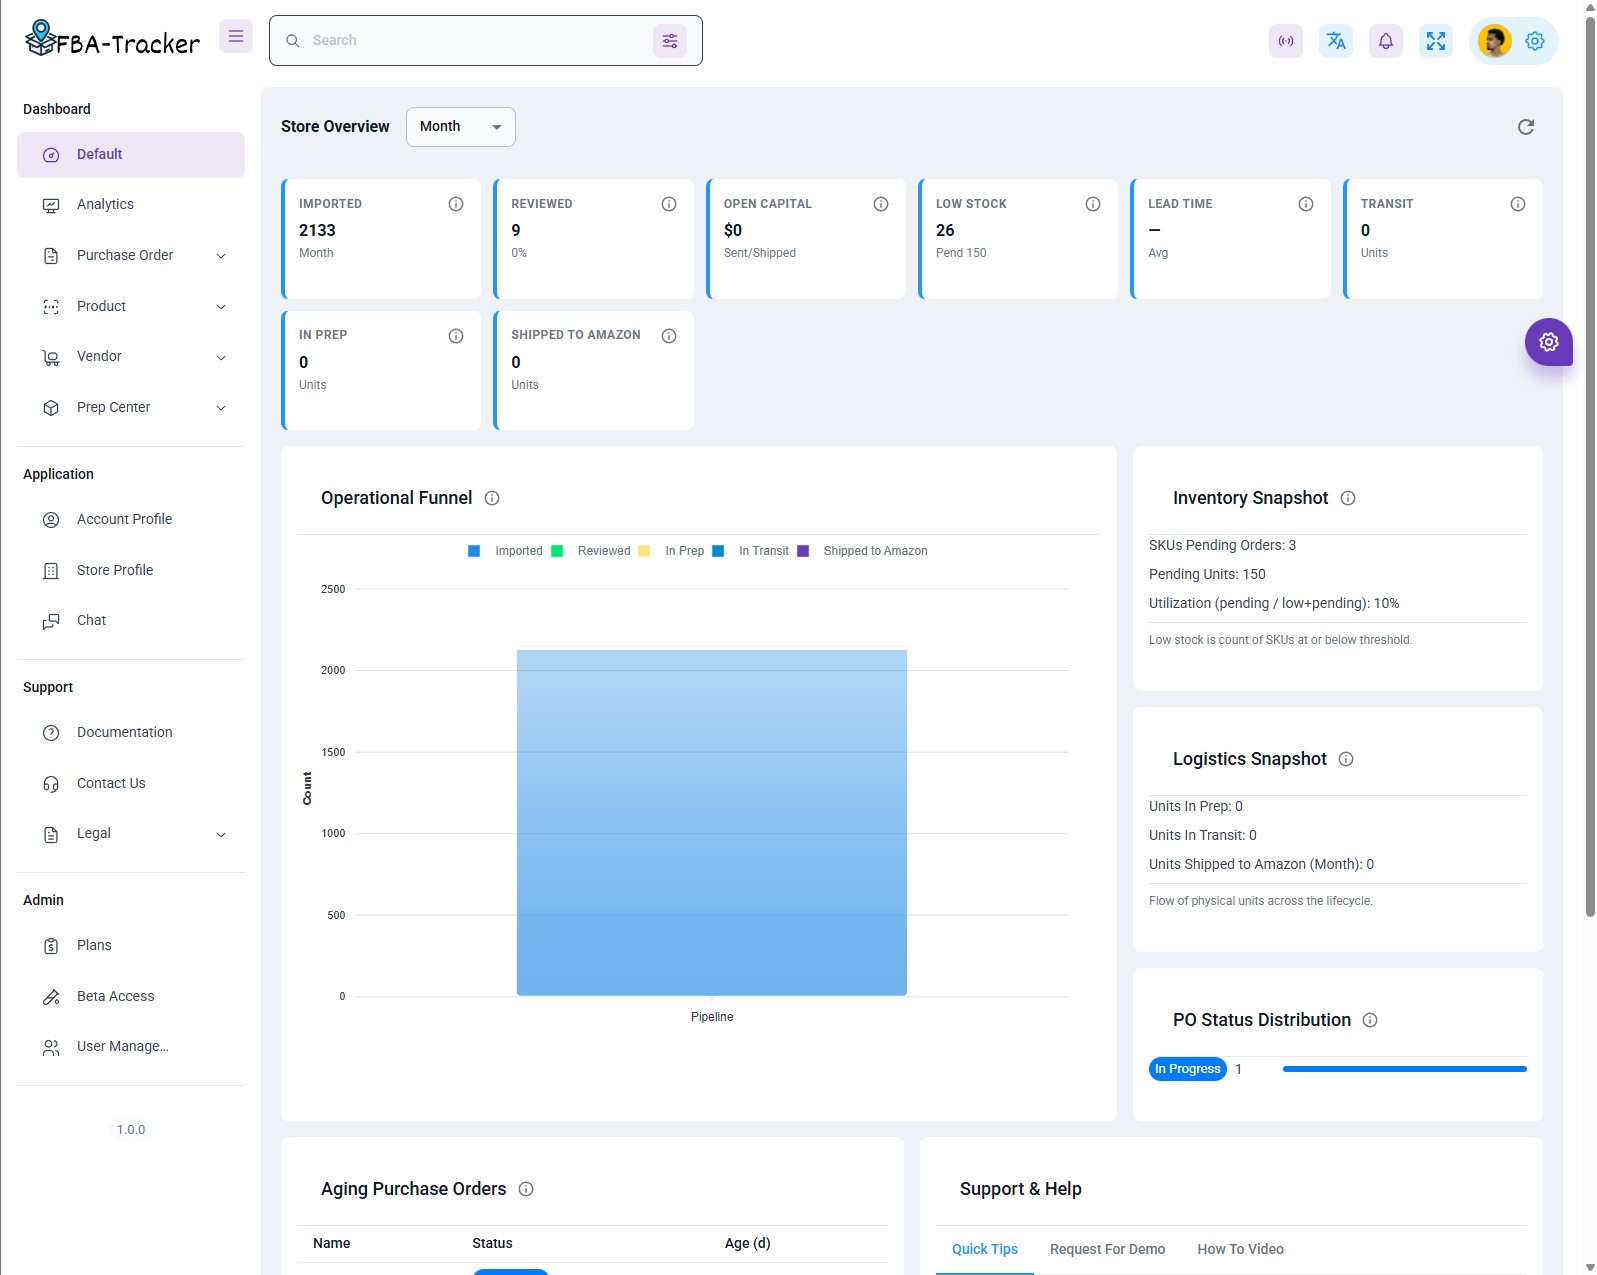The height and width of the screenshot is (1275, 1597).
Task: Show Aging Purchase Orders info tooltip
Action: pyautogui.click(x=526, y=1189)
